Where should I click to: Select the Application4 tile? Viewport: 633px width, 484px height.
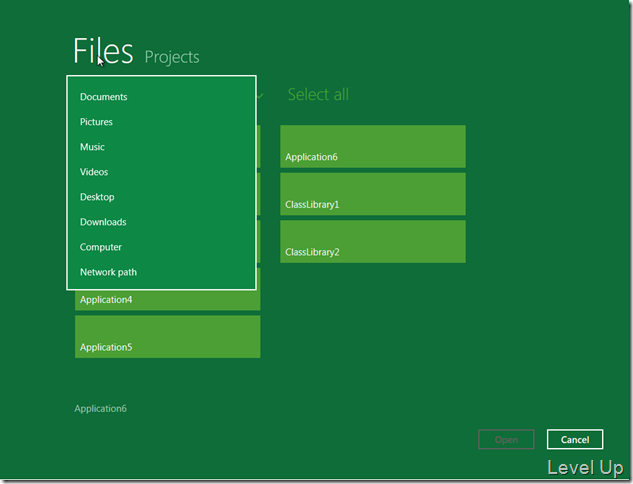168,300
